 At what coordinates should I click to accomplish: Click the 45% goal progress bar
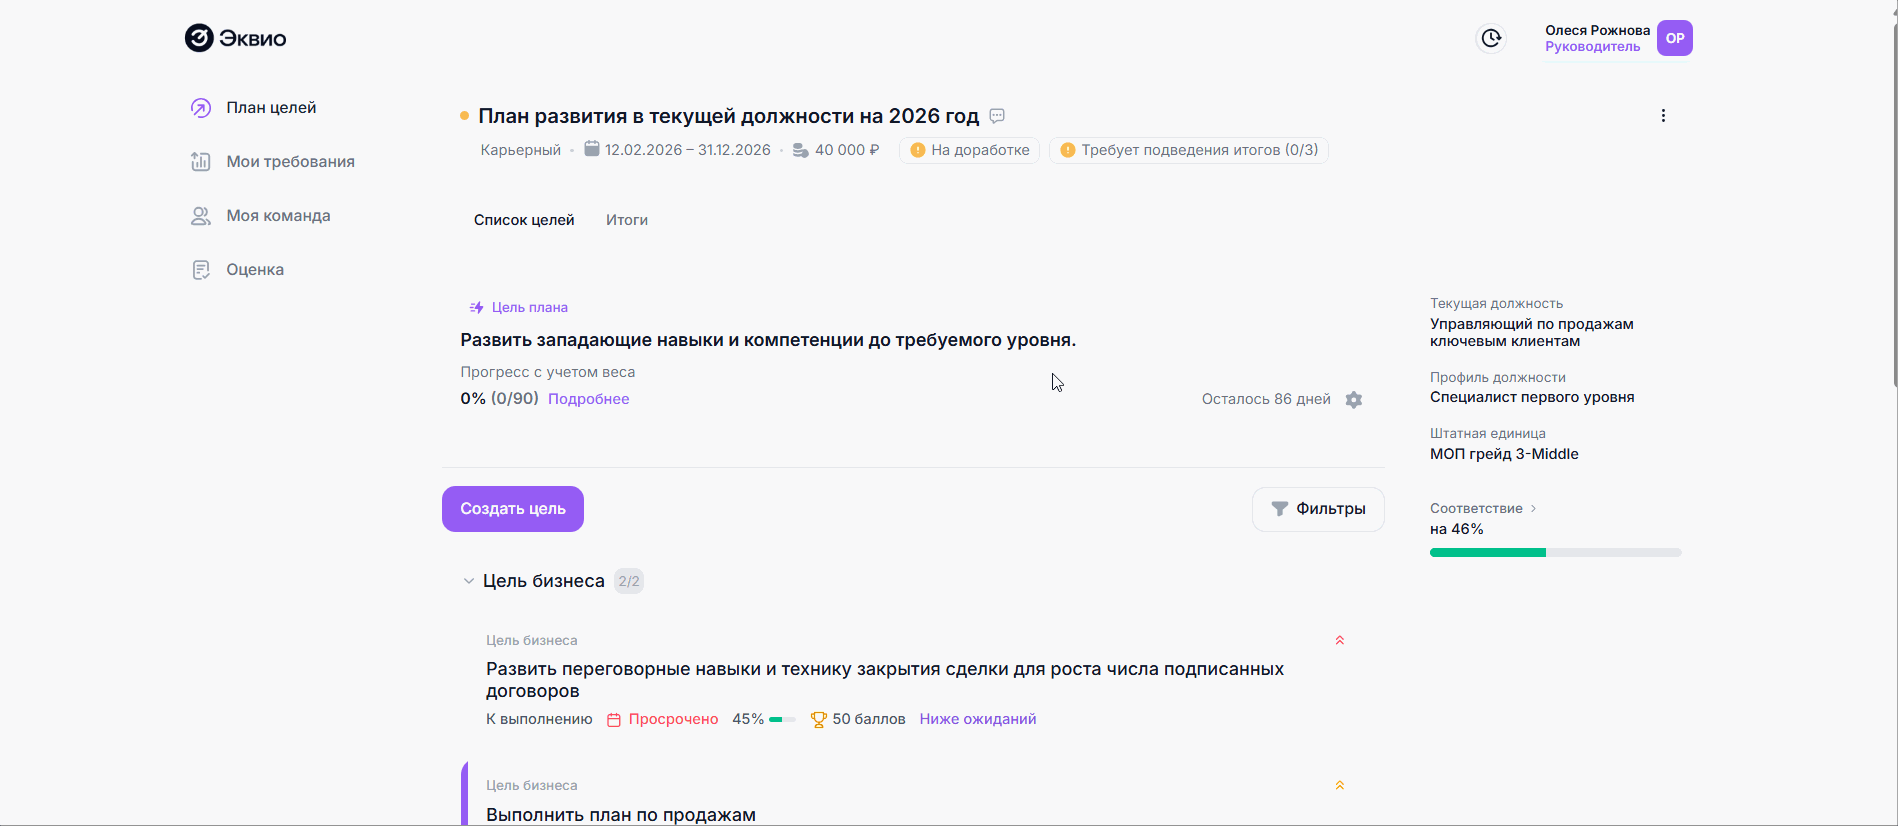click(782, 720)
